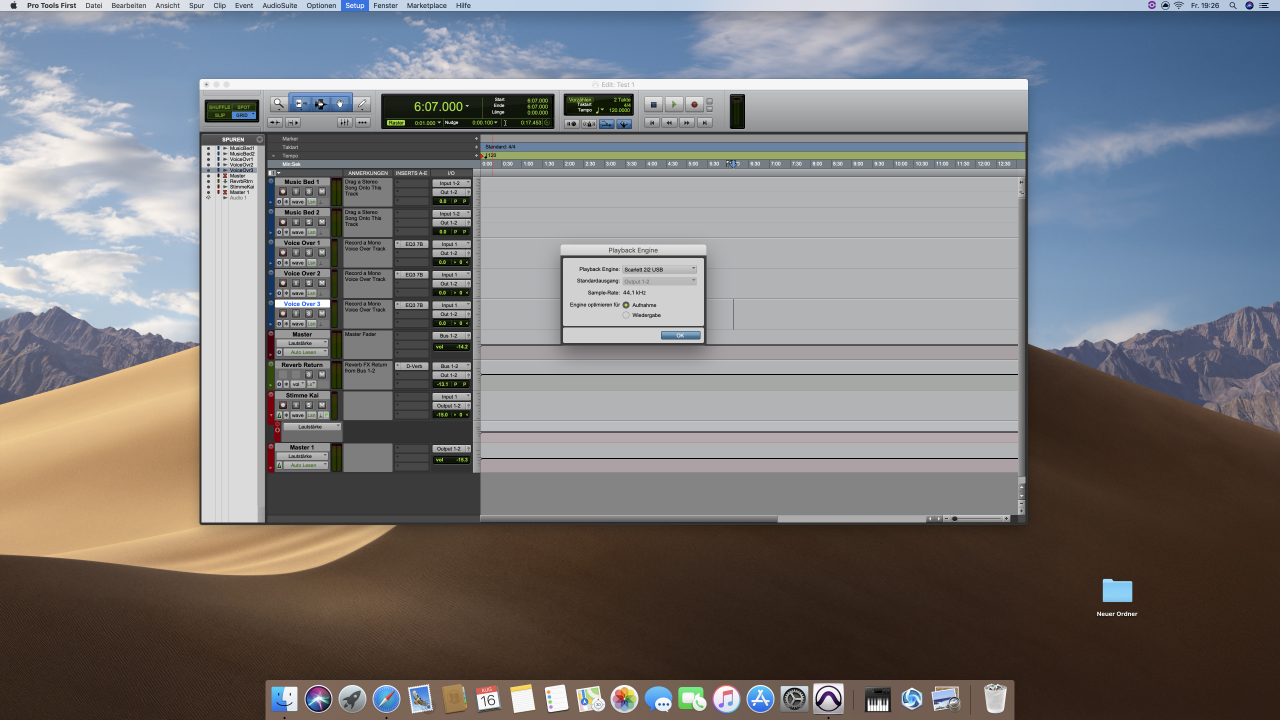Toggle the GRID edit mode button
The height and width of the screenshot is (720, 1280).
pos(243,115)
